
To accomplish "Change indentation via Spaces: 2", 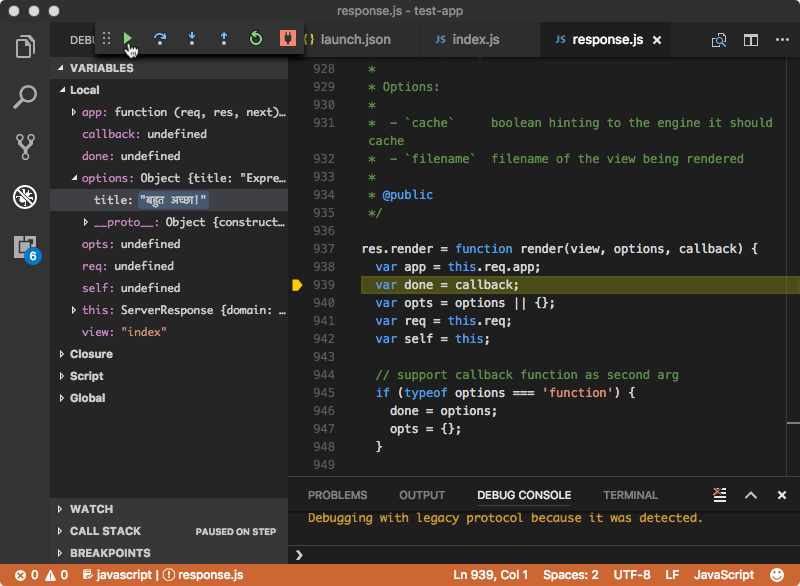I will [570, 575].
